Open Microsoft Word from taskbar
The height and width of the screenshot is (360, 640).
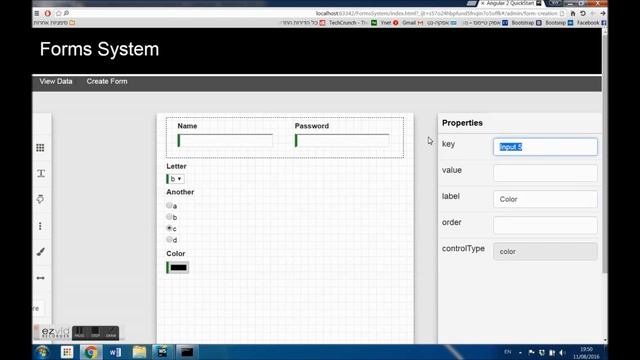coord(115,352)
